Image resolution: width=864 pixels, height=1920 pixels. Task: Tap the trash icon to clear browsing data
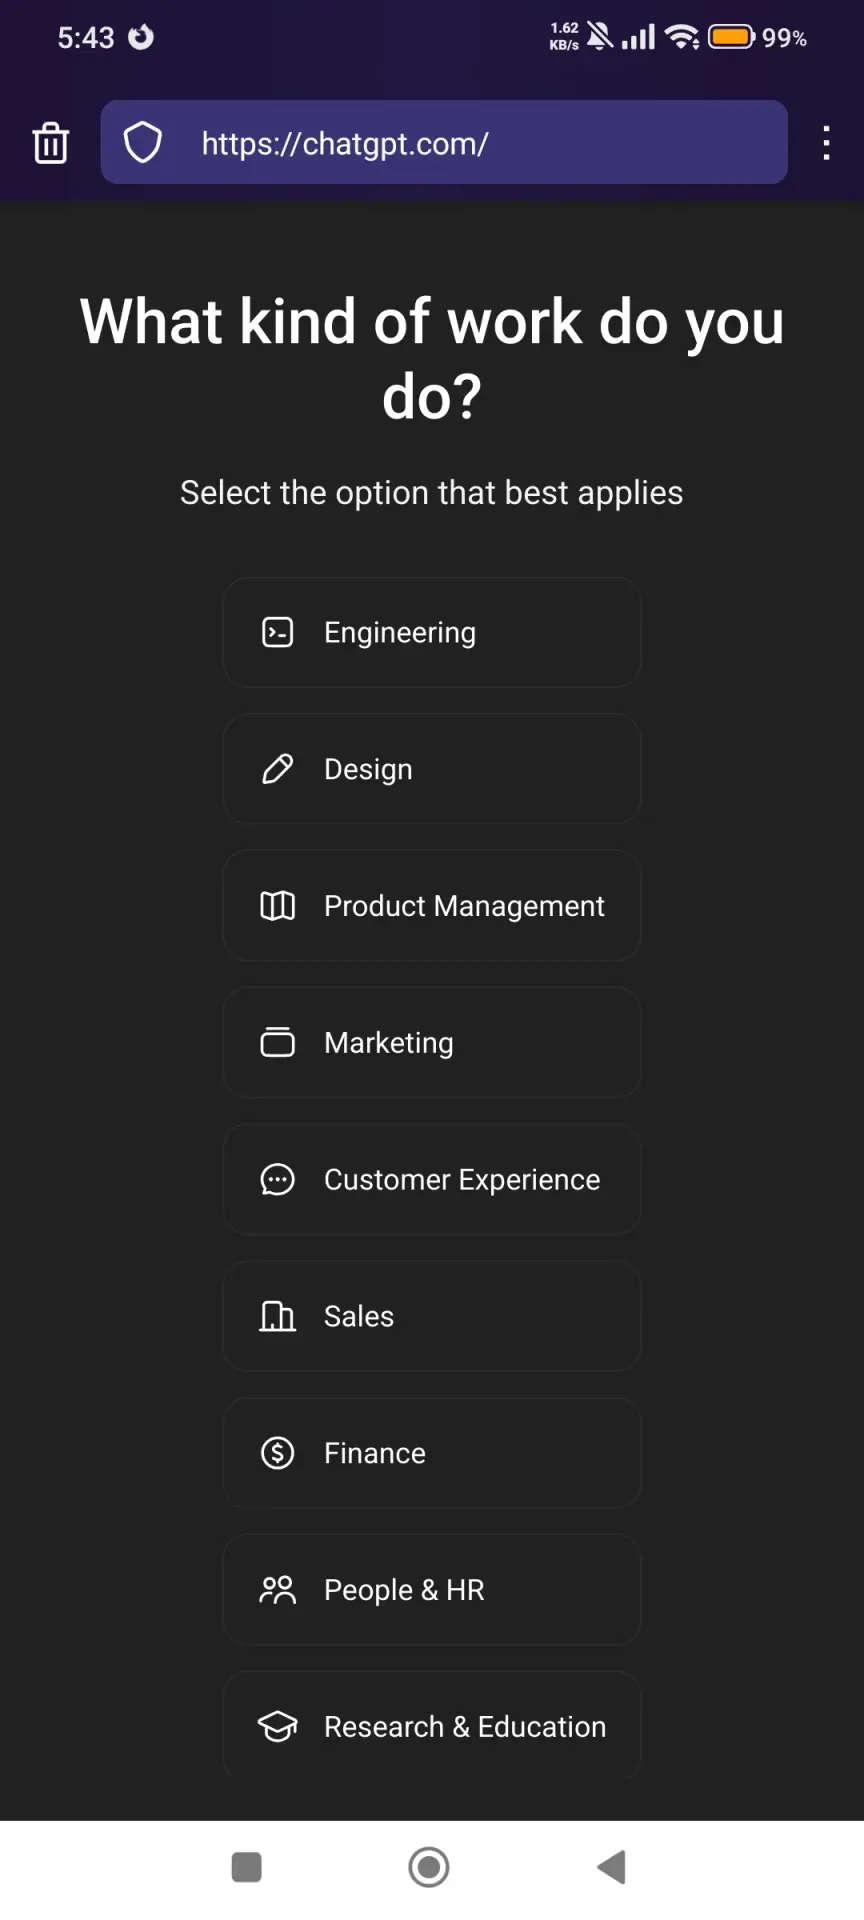click(x=50, y=142)
